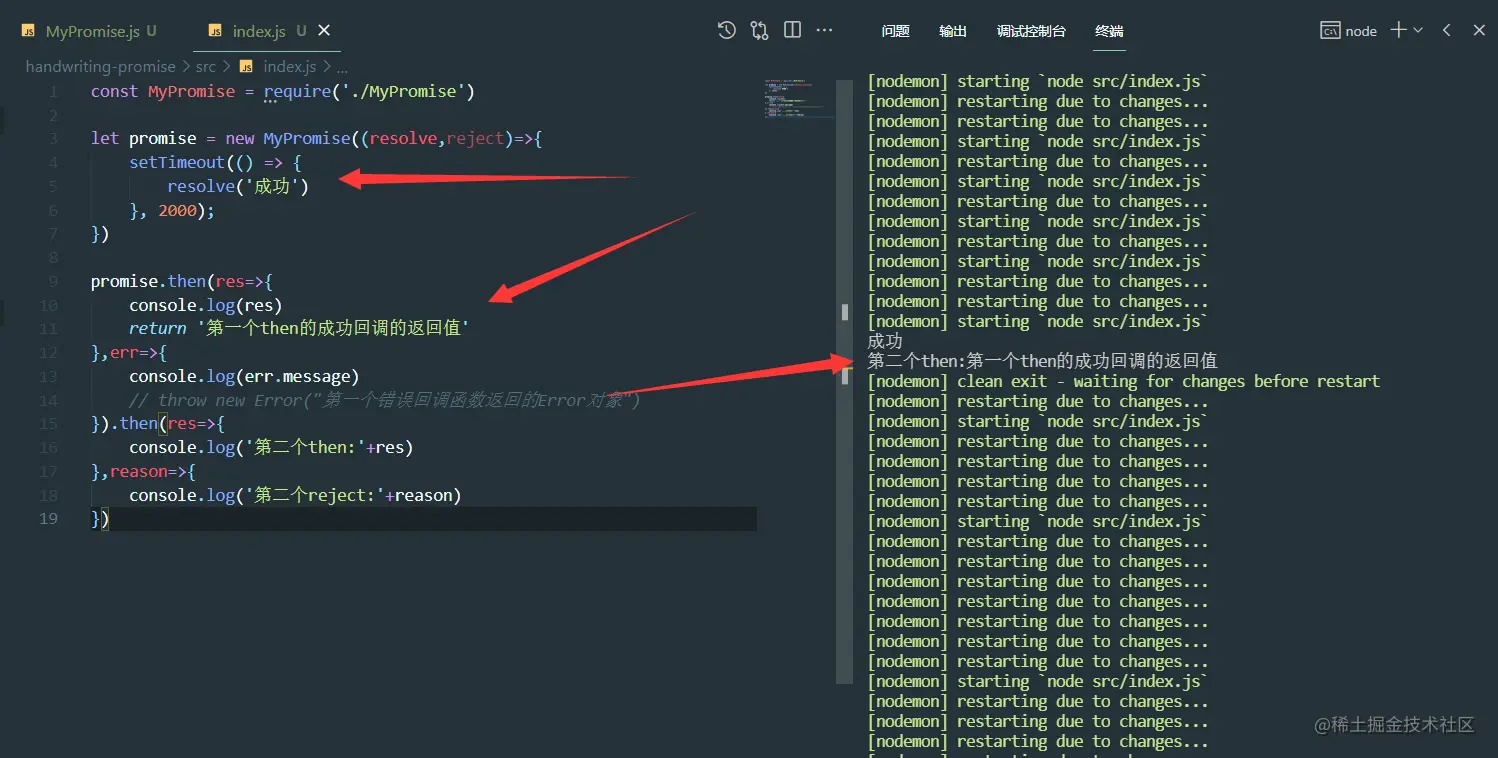The height and width of the screenshot is (758, 1498).
Task: Click the terminal's vertical scrollbar
Action: pos(845,380)
